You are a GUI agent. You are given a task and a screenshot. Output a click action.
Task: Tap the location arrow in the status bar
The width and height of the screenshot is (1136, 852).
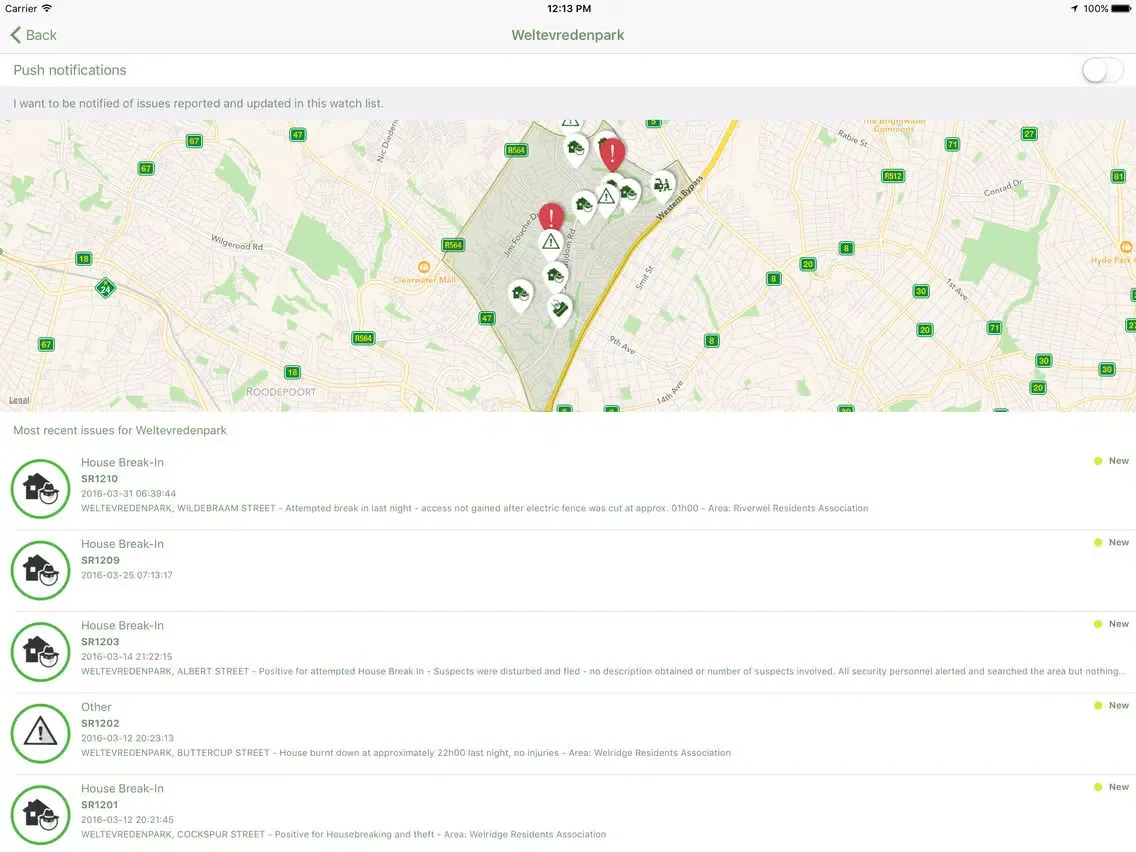(1074, 9)
